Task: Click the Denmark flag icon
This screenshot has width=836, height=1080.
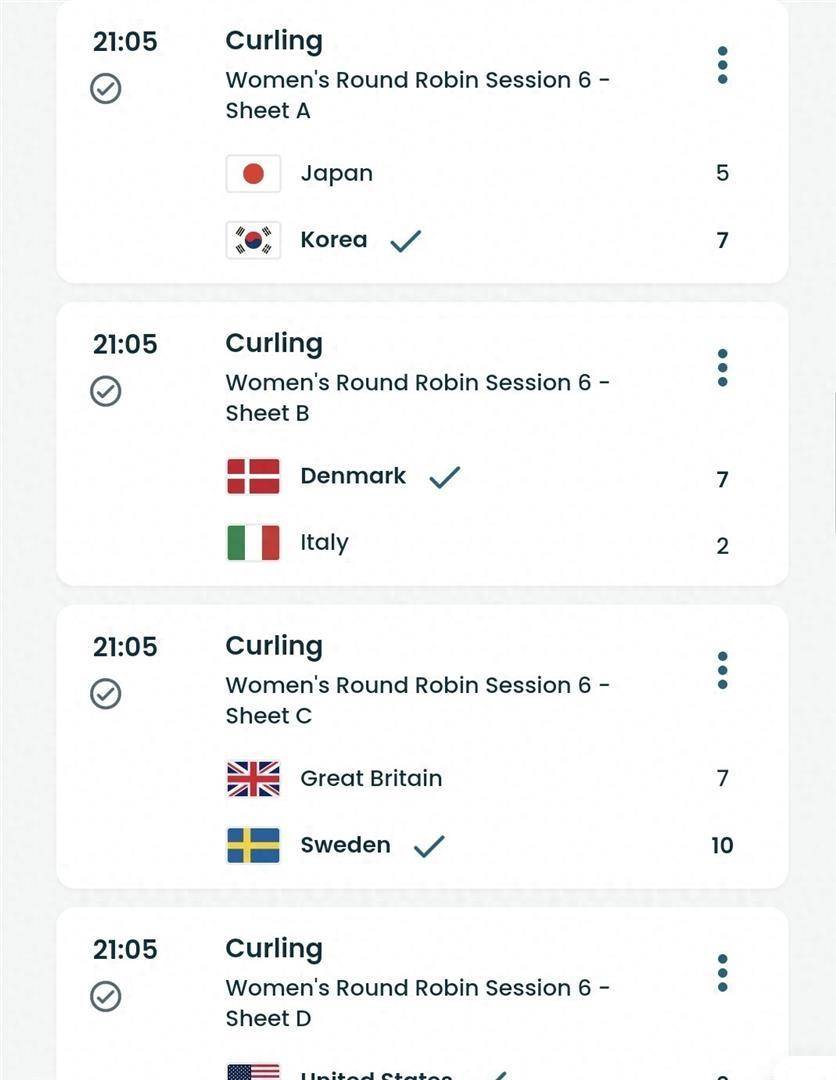Action: point(253,477)
